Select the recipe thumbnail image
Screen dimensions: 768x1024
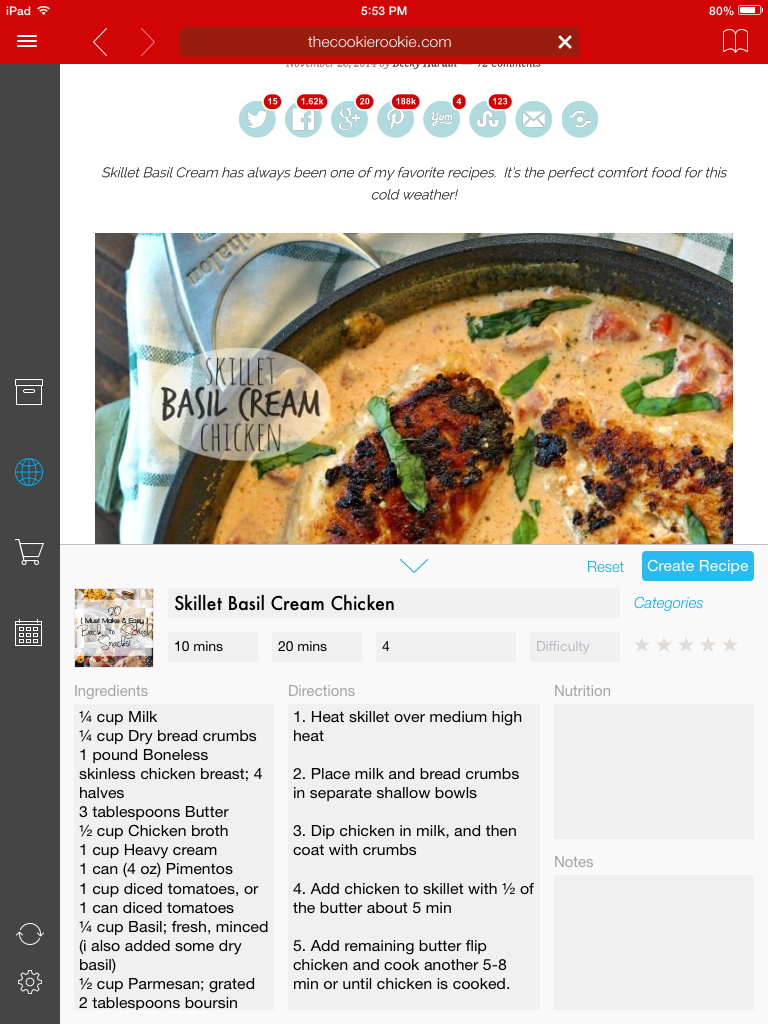[114, 628]
